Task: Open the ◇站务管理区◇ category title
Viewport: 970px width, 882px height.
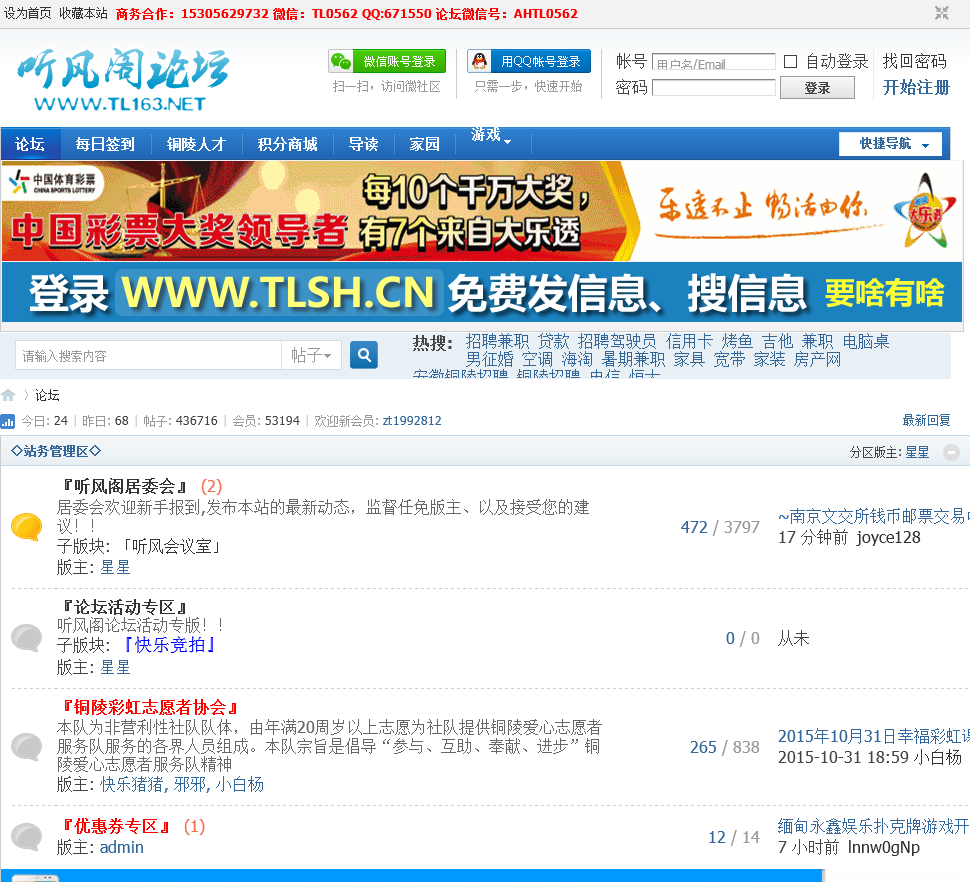Action: tap(56, 452)
